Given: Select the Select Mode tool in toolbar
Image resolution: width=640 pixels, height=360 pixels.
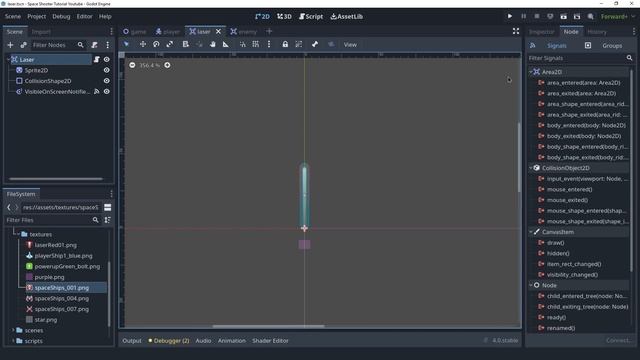Looking at the screenshot, I should [126, 44].
